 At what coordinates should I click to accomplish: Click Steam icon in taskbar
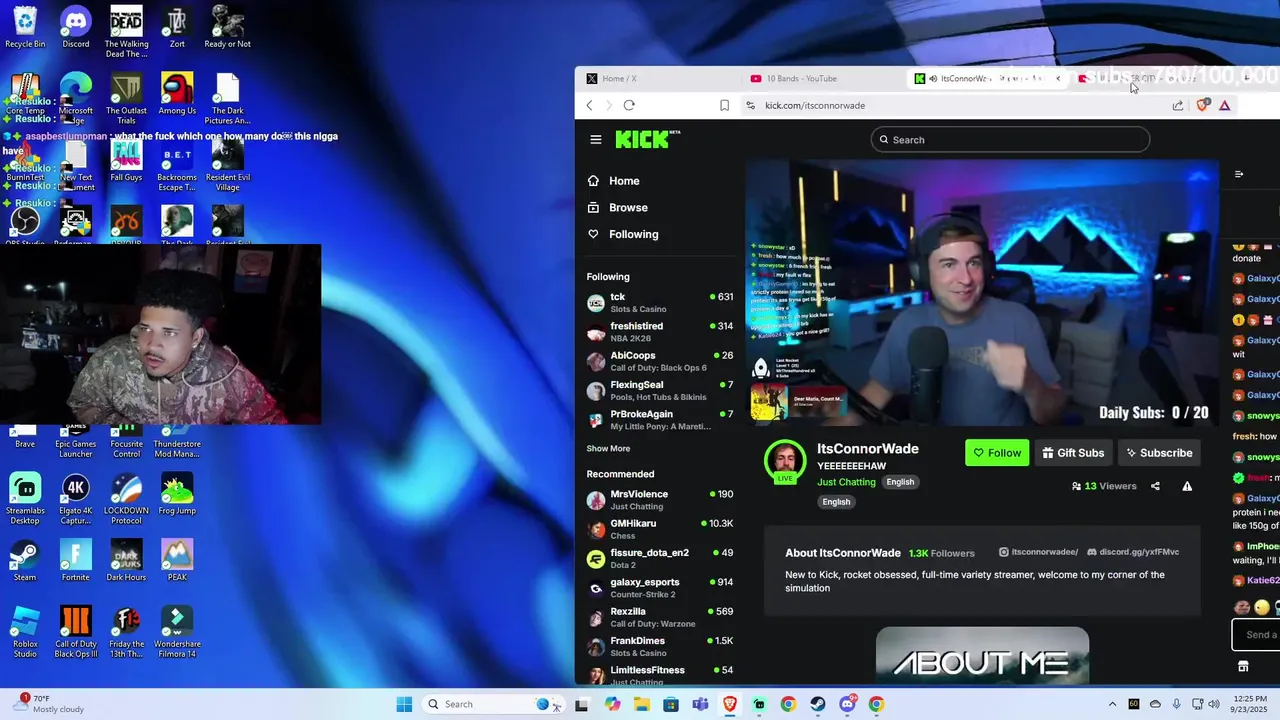click(818, 704)
